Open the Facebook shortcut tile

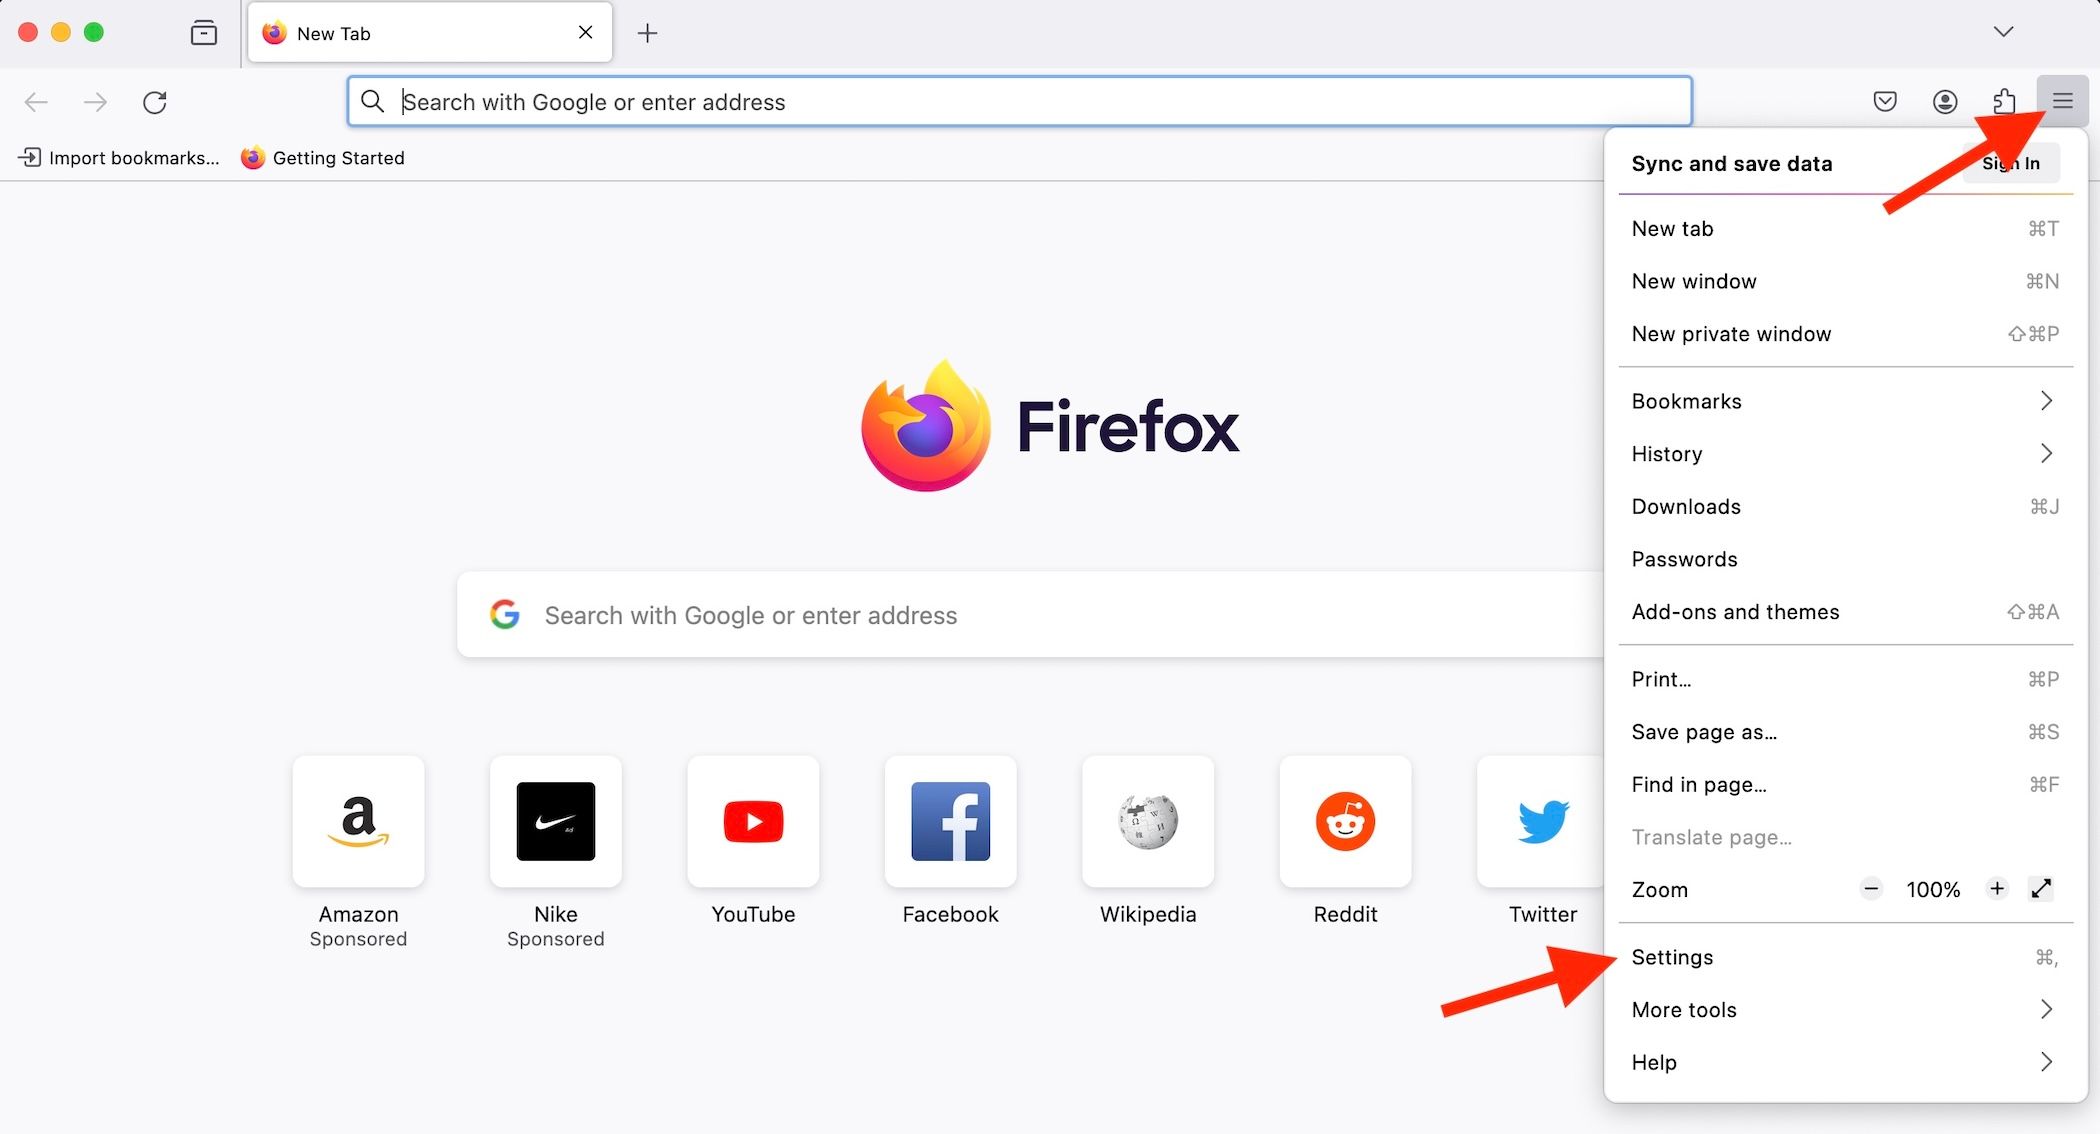[950, 821]
